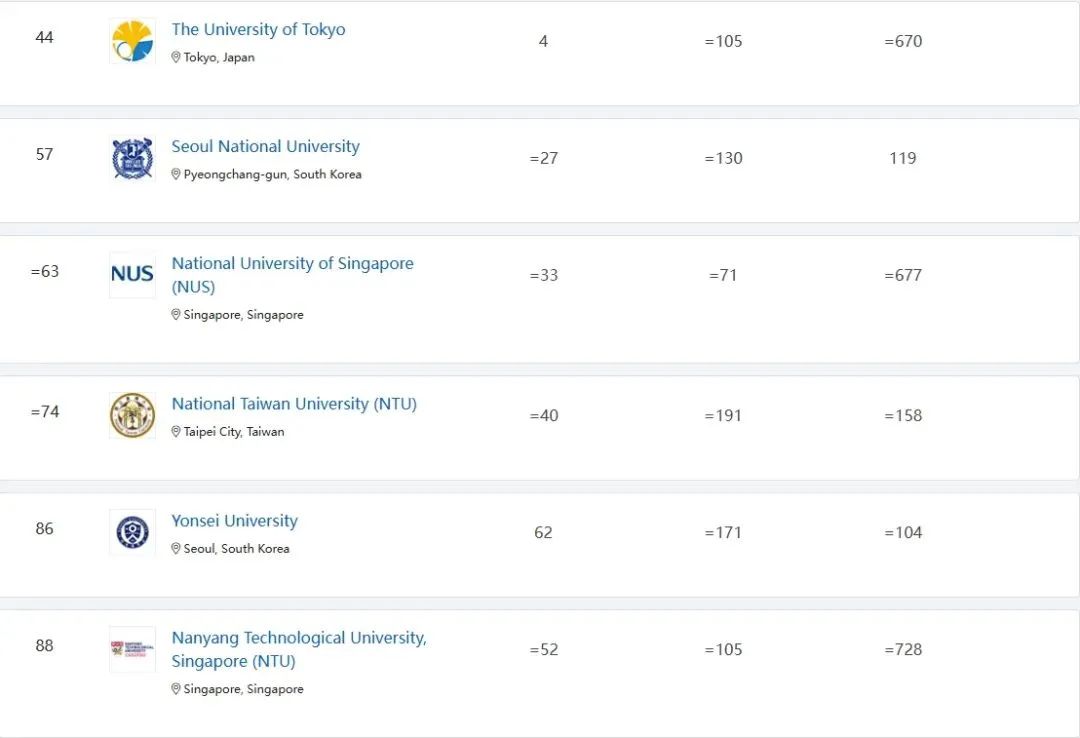This screenshot has width=1080, height=738.
Task: Click the Yonsei University shield logo
Action: [x=132, y=532]
